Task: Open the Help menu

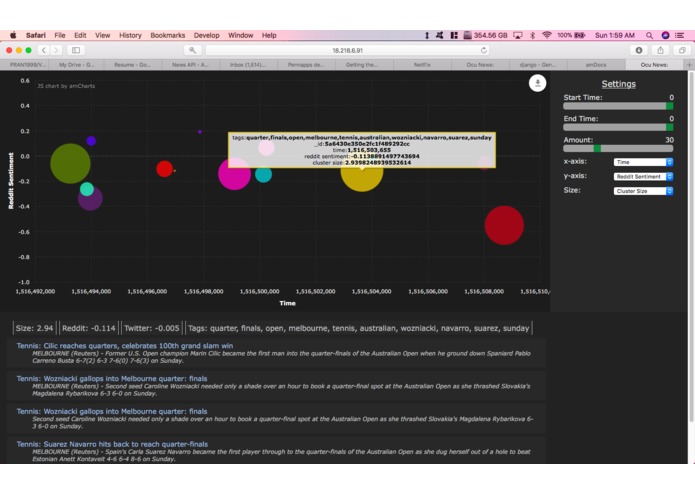Action: (269, 35)
